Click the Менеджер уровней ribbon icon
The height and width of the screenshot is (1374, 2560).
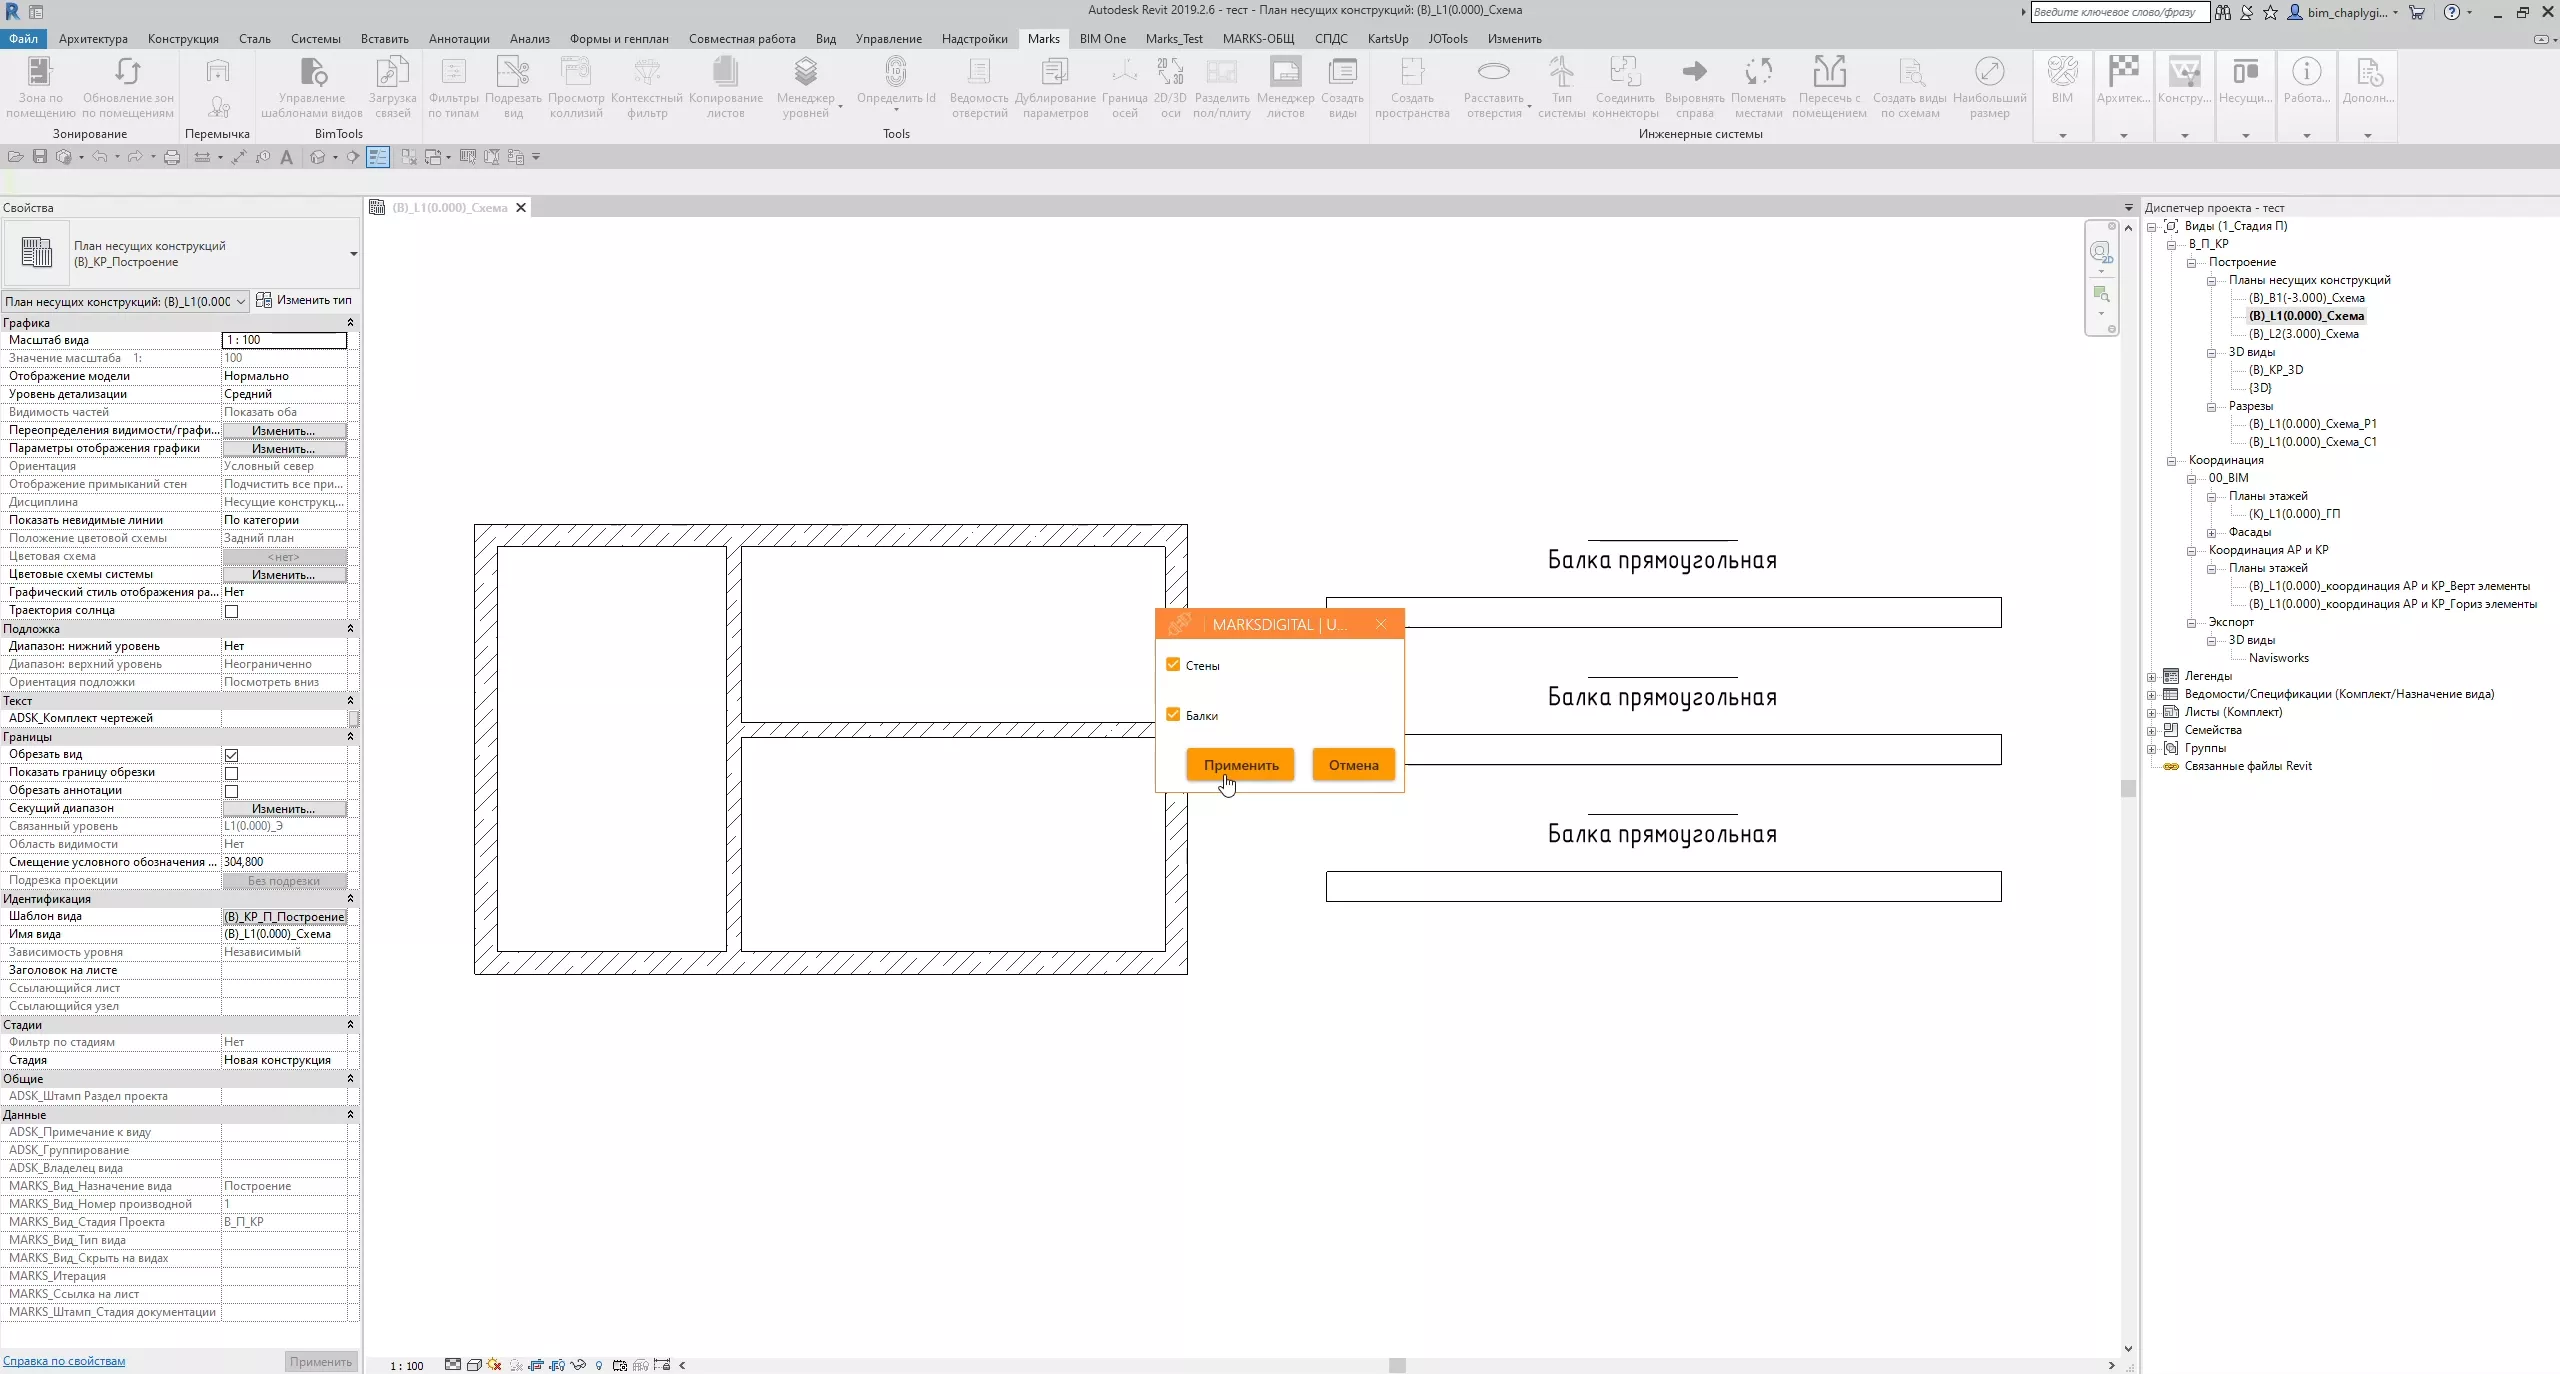point(805,73)
